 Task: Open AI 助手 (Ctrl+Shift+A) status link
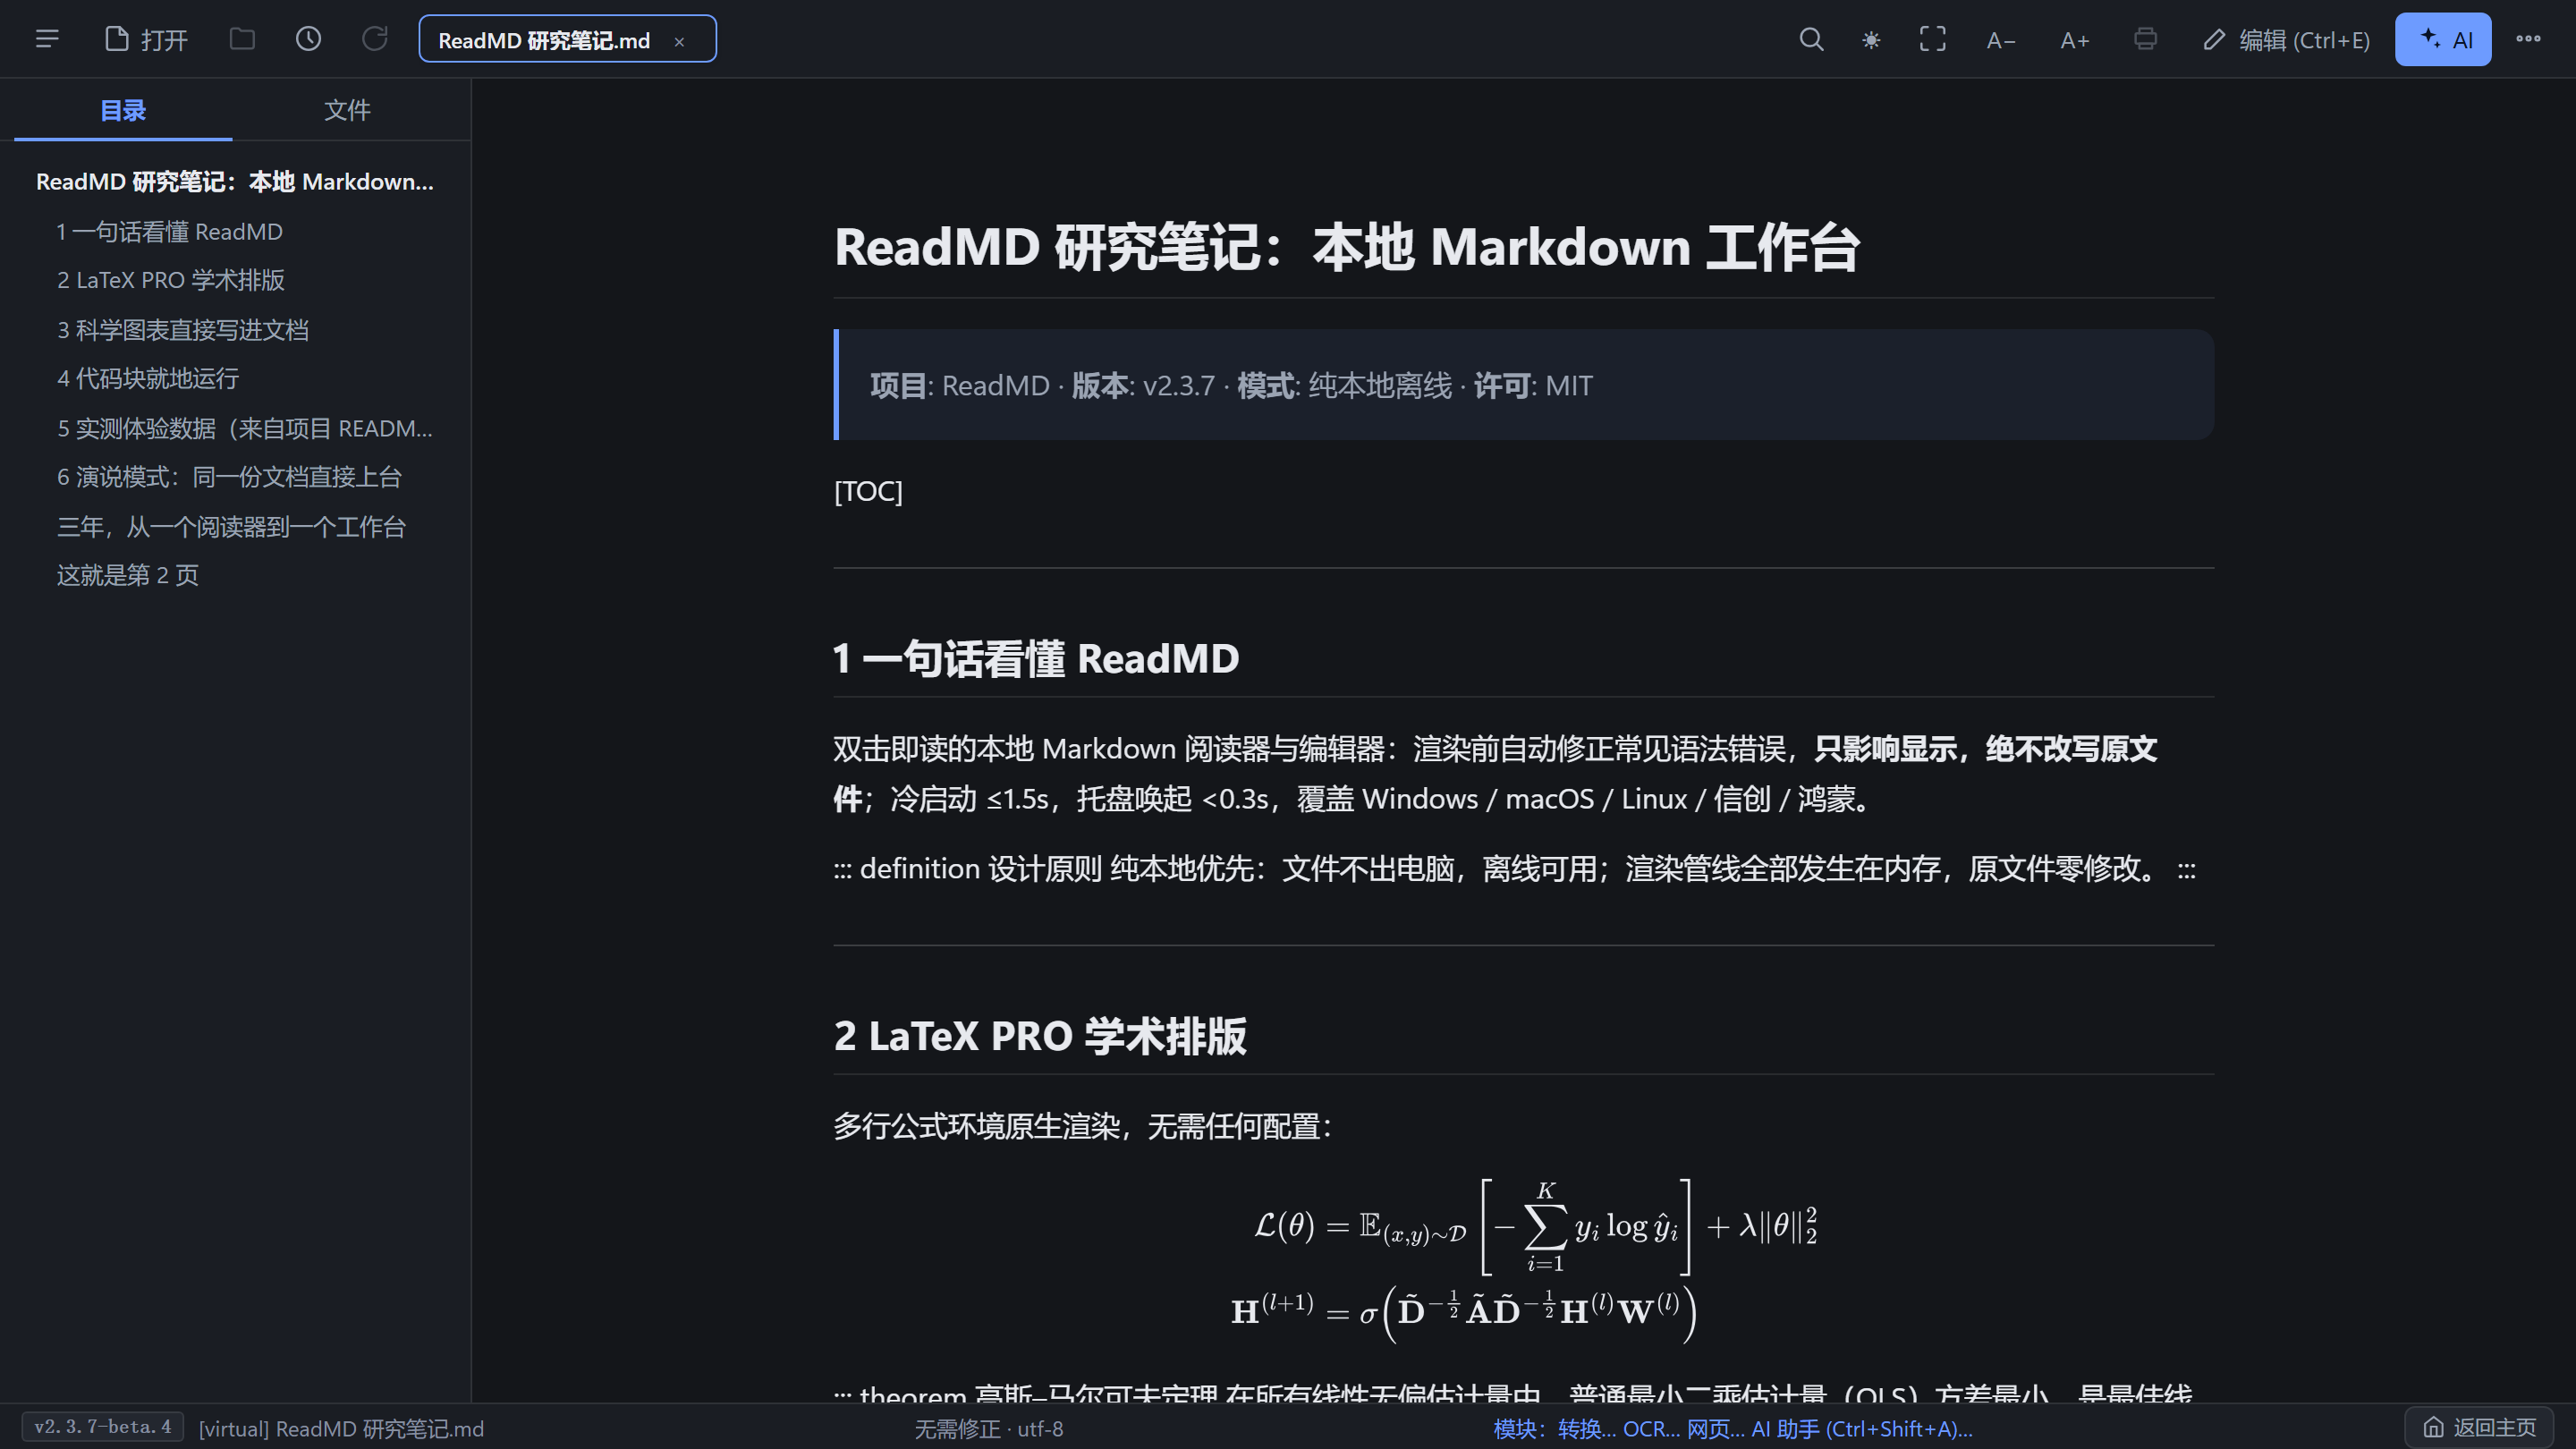(x=1862, y=1429)
